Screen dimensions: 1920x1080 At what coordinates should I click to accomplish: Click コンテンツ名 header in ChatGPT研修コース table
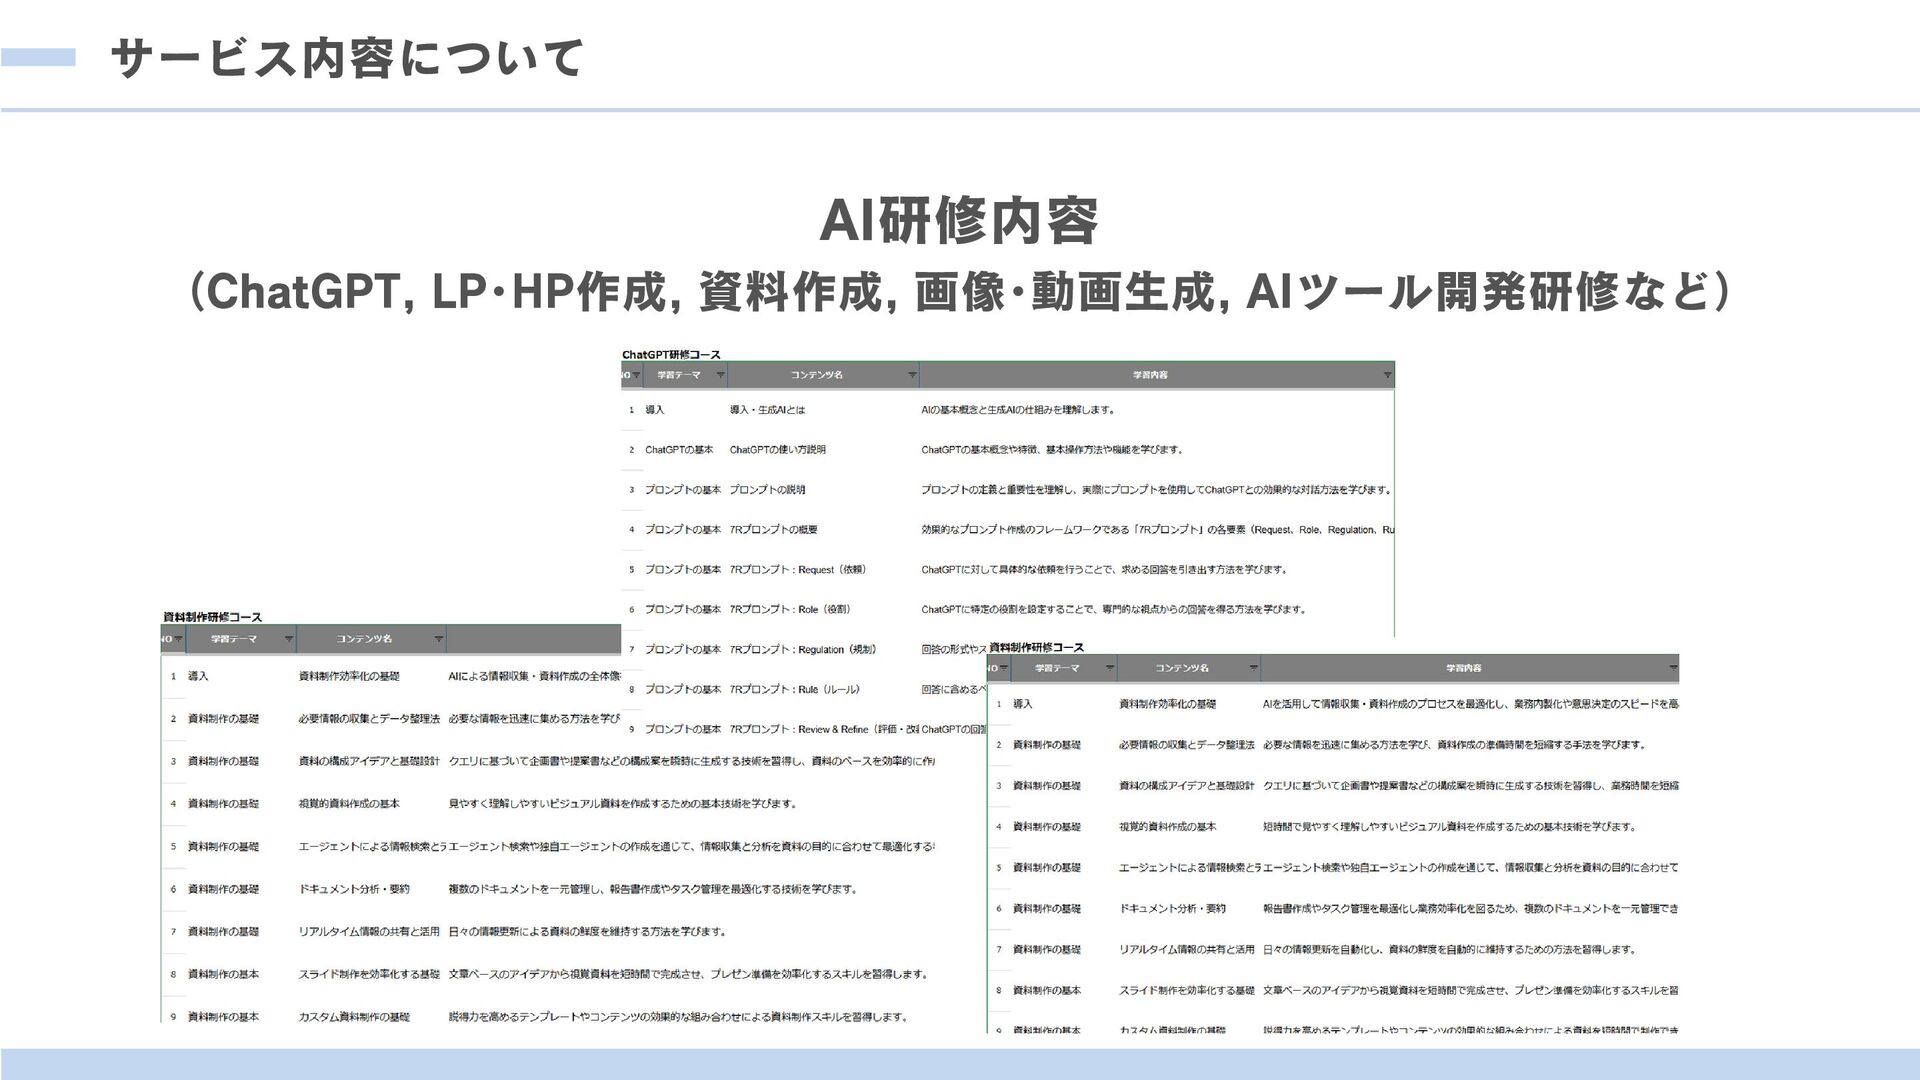tap(817, 376)
